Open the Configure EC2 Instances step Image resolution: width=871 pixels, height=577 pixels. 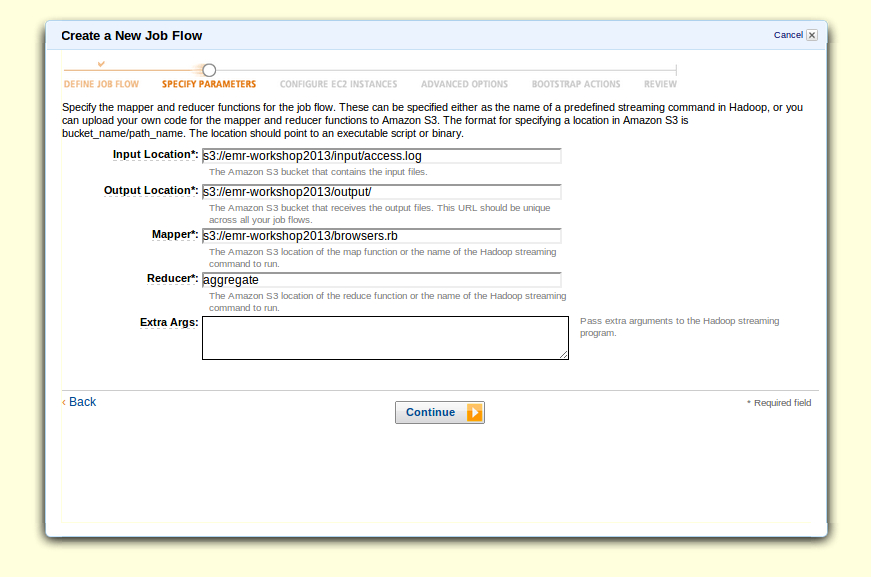(x=338, y=84)
